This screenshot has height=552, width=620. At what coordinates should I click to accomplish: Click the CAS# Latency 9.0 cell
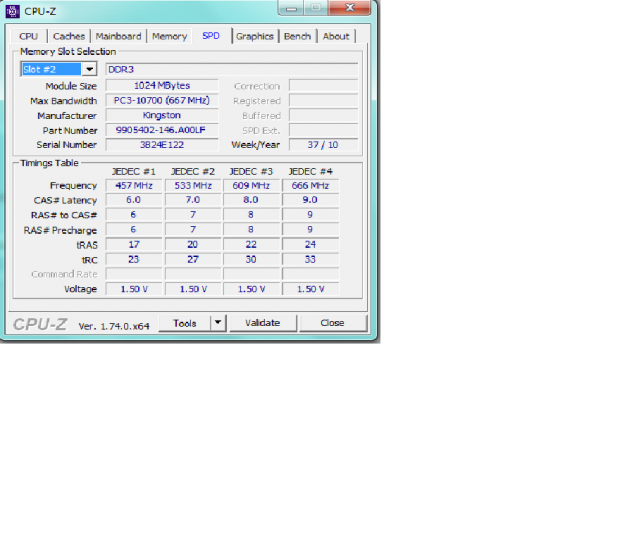point(310,200)
